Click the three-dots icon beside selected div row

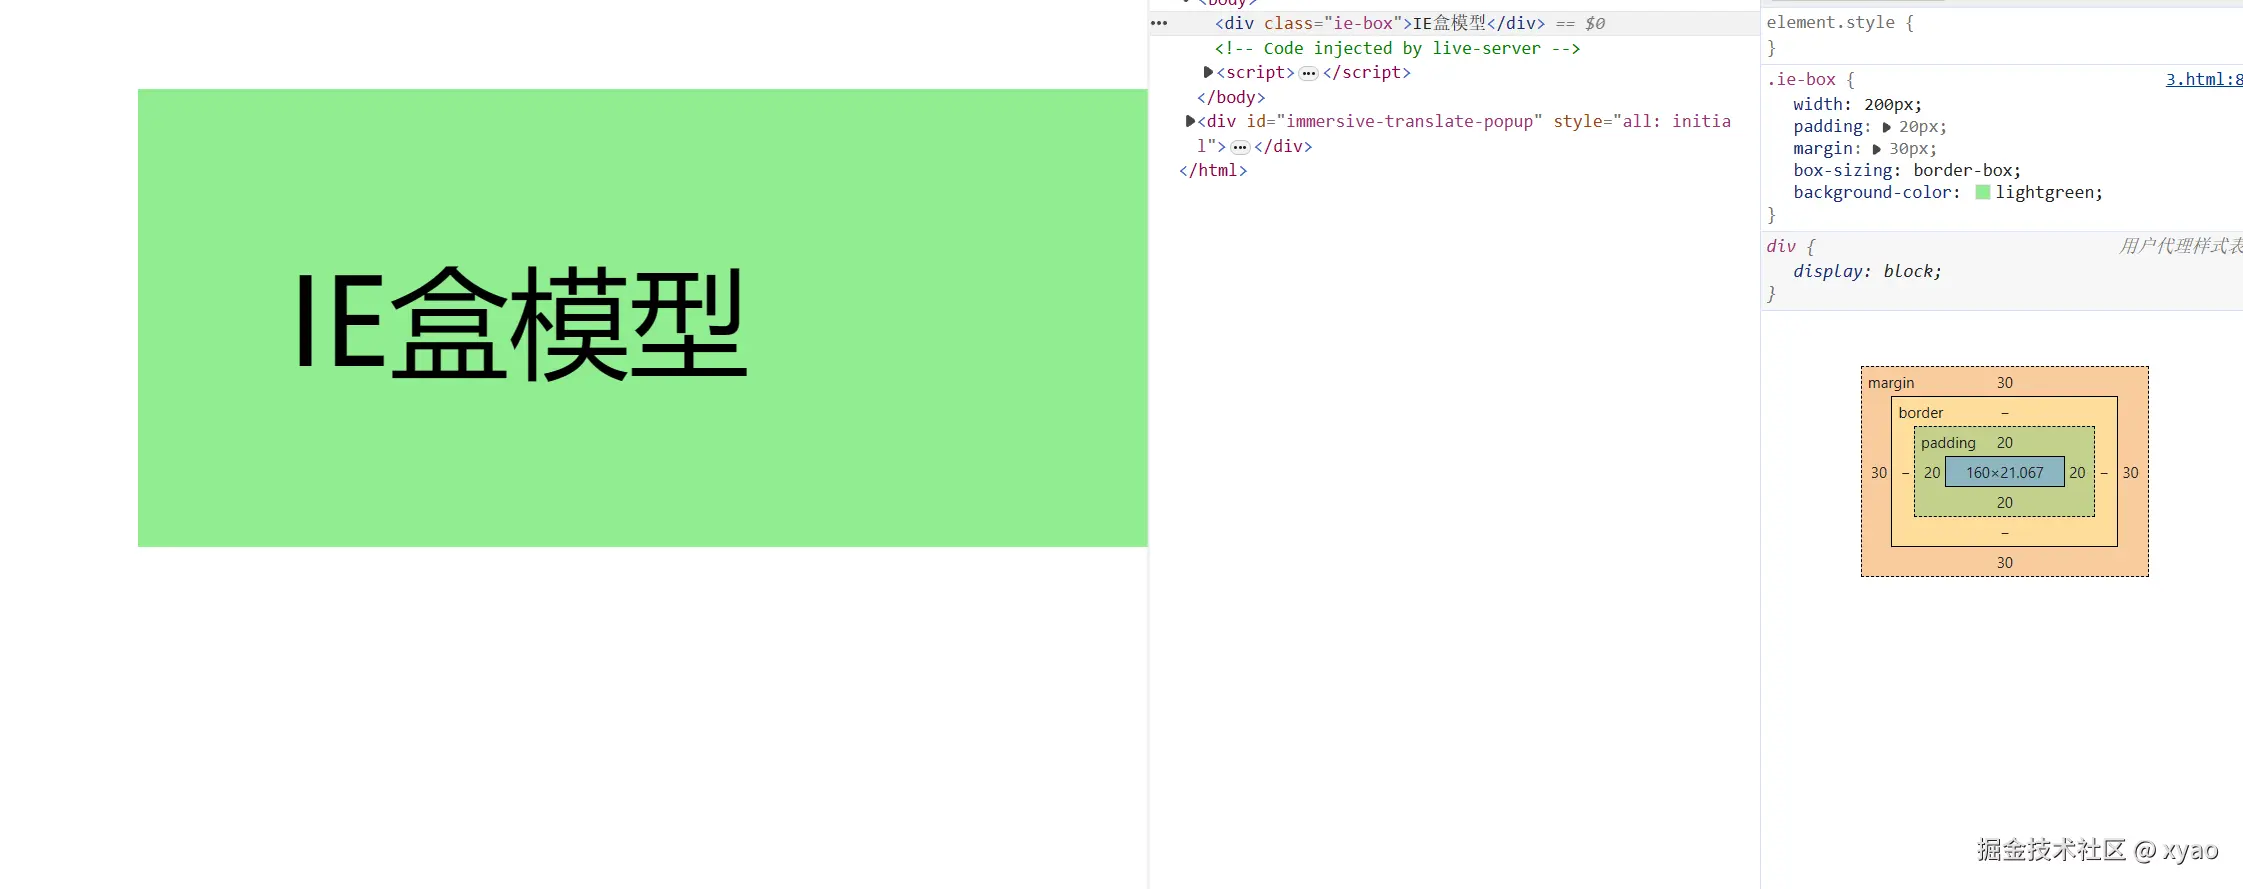point(1159,23)
